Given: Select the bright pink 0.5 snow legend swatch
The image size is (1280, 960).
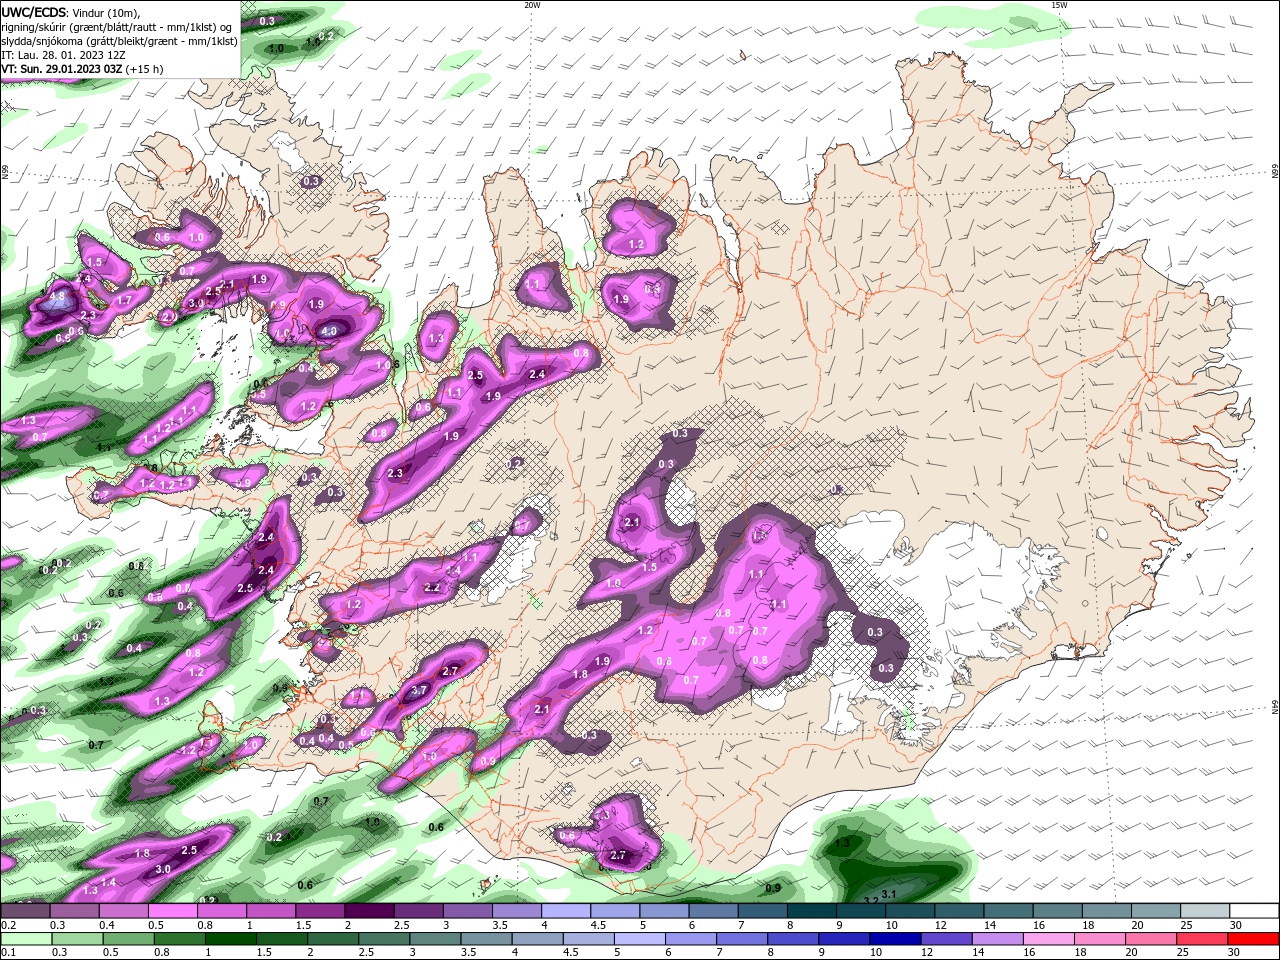Looking at the screenshot, I should 172,911.
